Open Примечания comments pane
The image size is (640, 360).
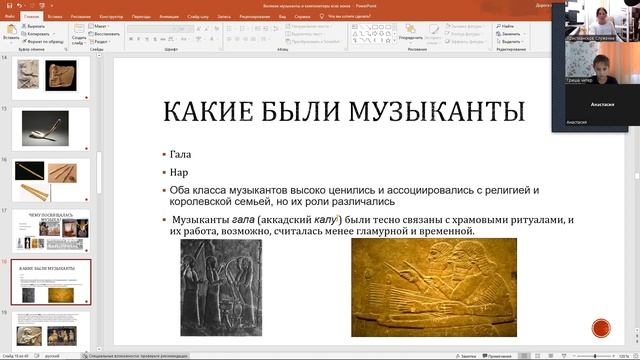497,356
